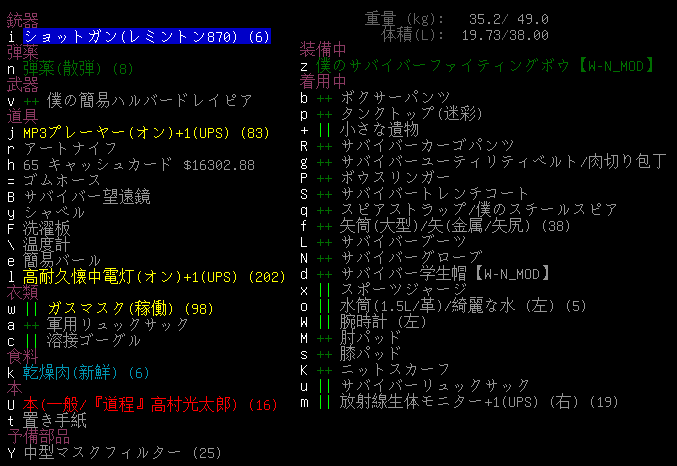Viewport: 677px width, 466px height.
Task: Click the || marker beside ガスマスク(稼働)
Action: coord(31,308)
